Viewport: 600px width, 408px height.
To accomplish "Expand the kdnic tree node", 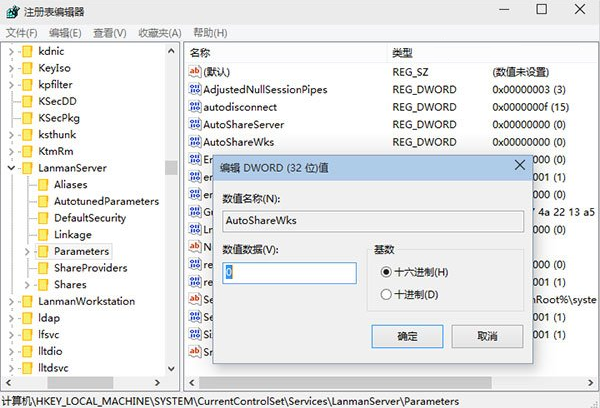I will [11, 51].
